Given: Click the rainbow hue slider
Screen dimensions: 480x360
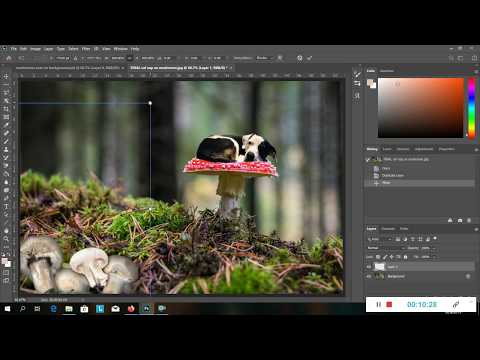Looking at the screenshot, I should point(472,108).
